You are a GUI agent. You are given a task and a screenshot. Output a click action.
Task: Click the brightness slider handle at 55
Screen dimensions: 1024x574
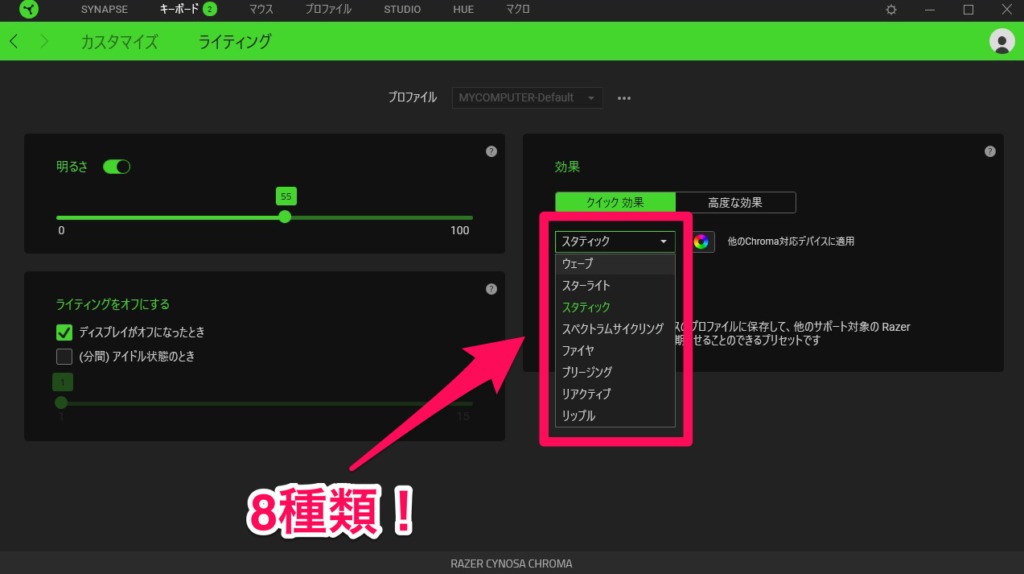[285, 217]
